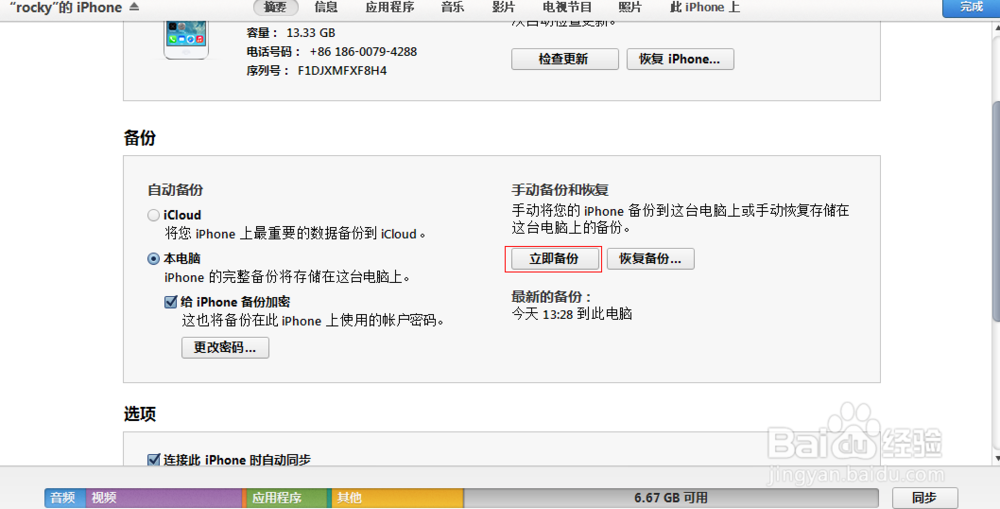This screenshot has height=509, width=1000.
Task: Open the 此 iPhone 上 tab
Action: [x=705, y=7]
